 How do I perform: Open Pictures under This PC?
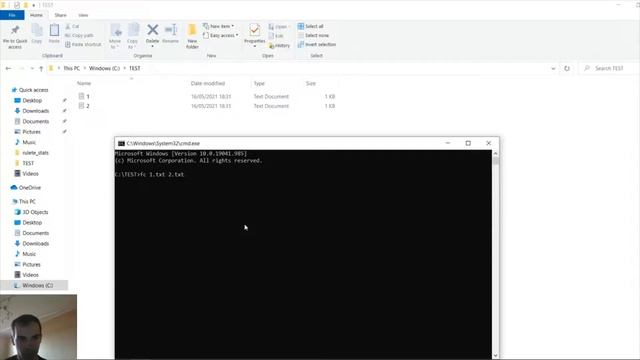(x=31, y=264)
